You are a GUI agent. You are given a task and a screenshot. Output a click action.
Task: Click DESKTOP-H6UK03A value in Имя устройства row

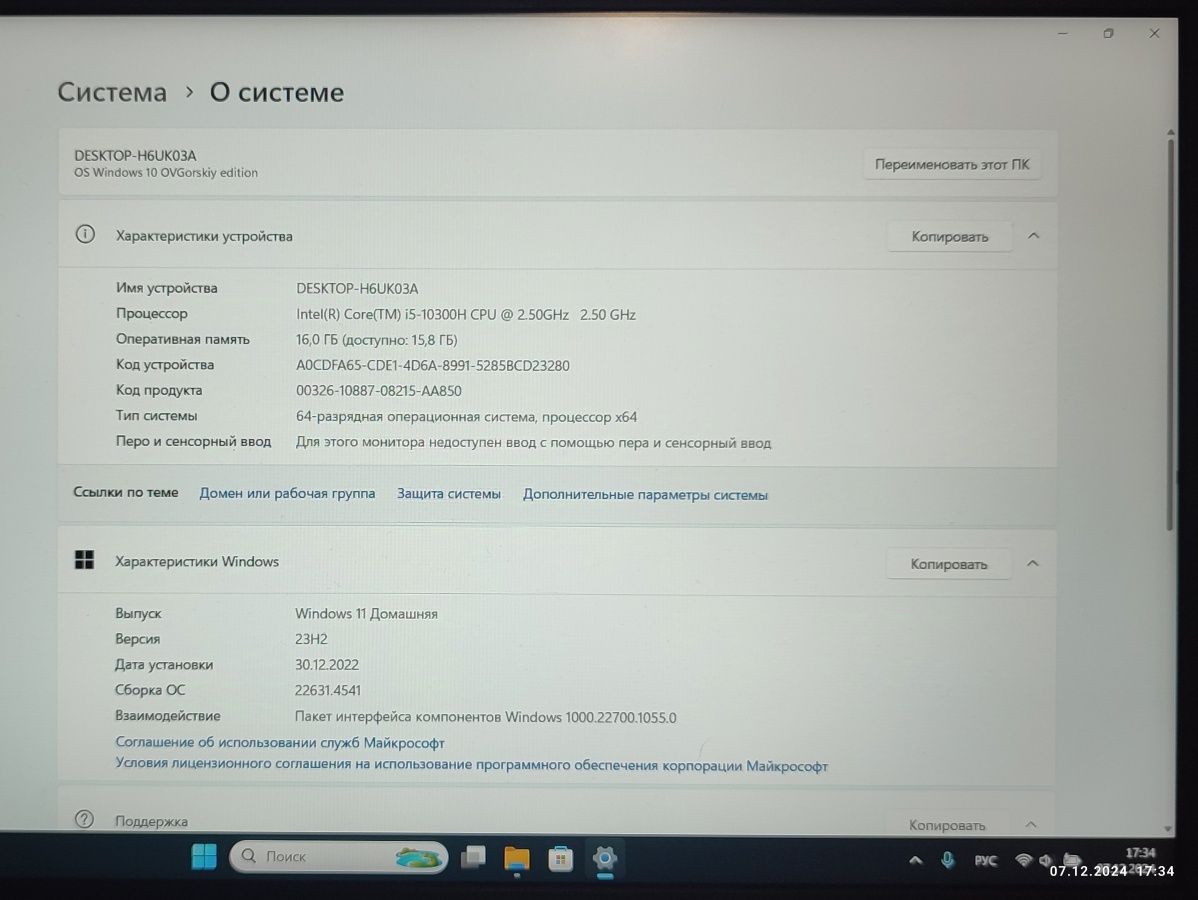pos(358,289)
